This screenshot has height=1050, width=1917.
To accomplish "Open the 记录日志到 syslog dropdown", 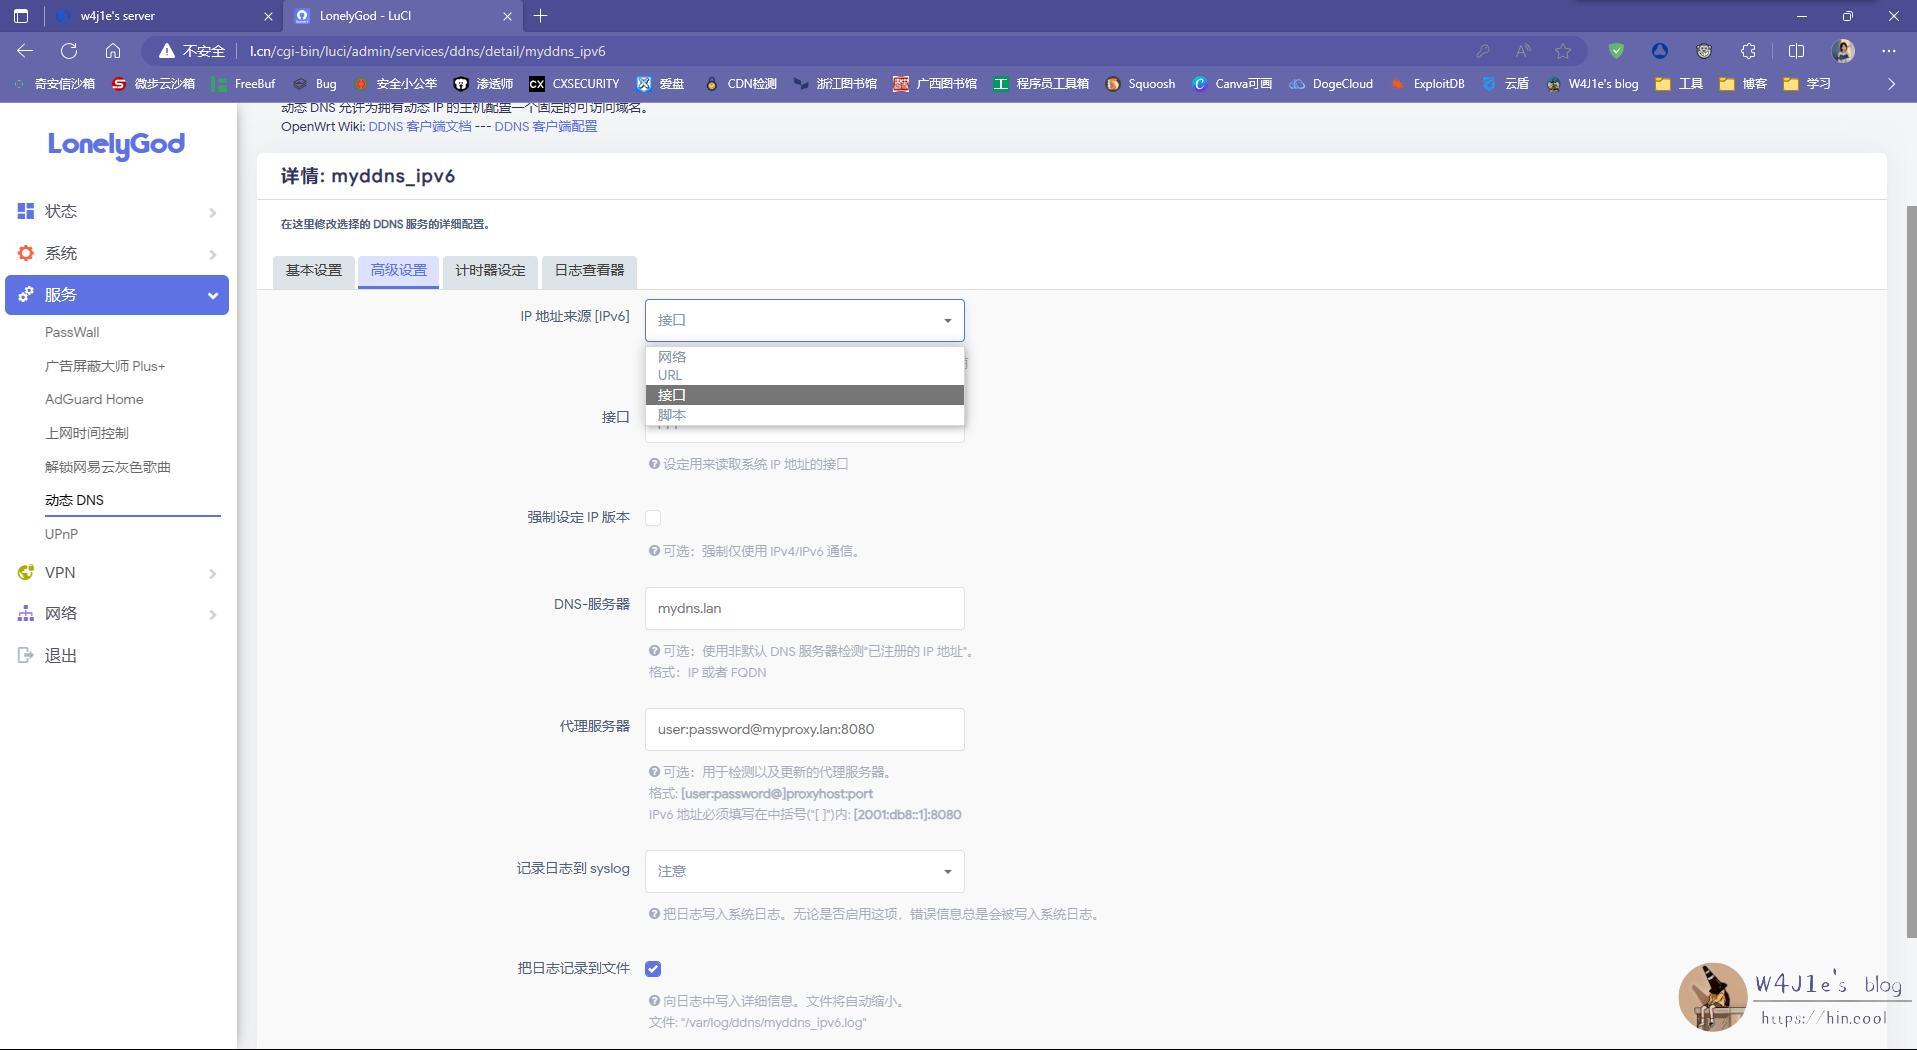I will point(804,871).
